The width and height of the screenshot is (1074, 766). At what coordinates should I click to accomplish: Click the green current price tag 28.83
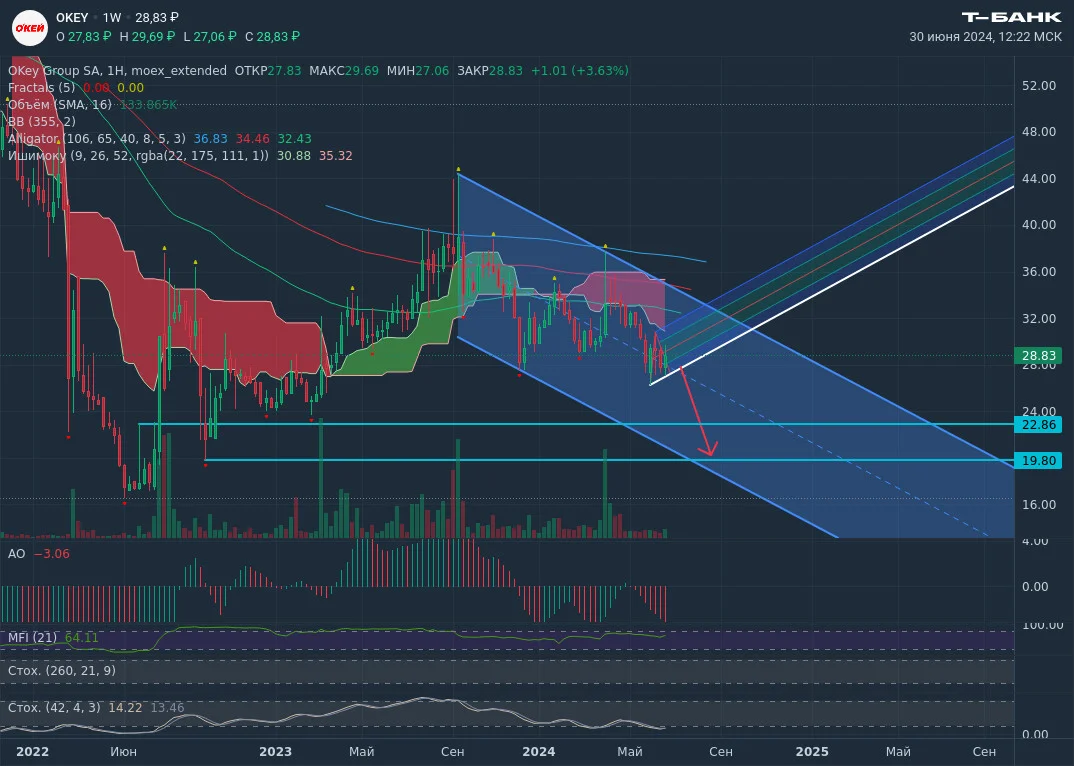coord(1038,355)
